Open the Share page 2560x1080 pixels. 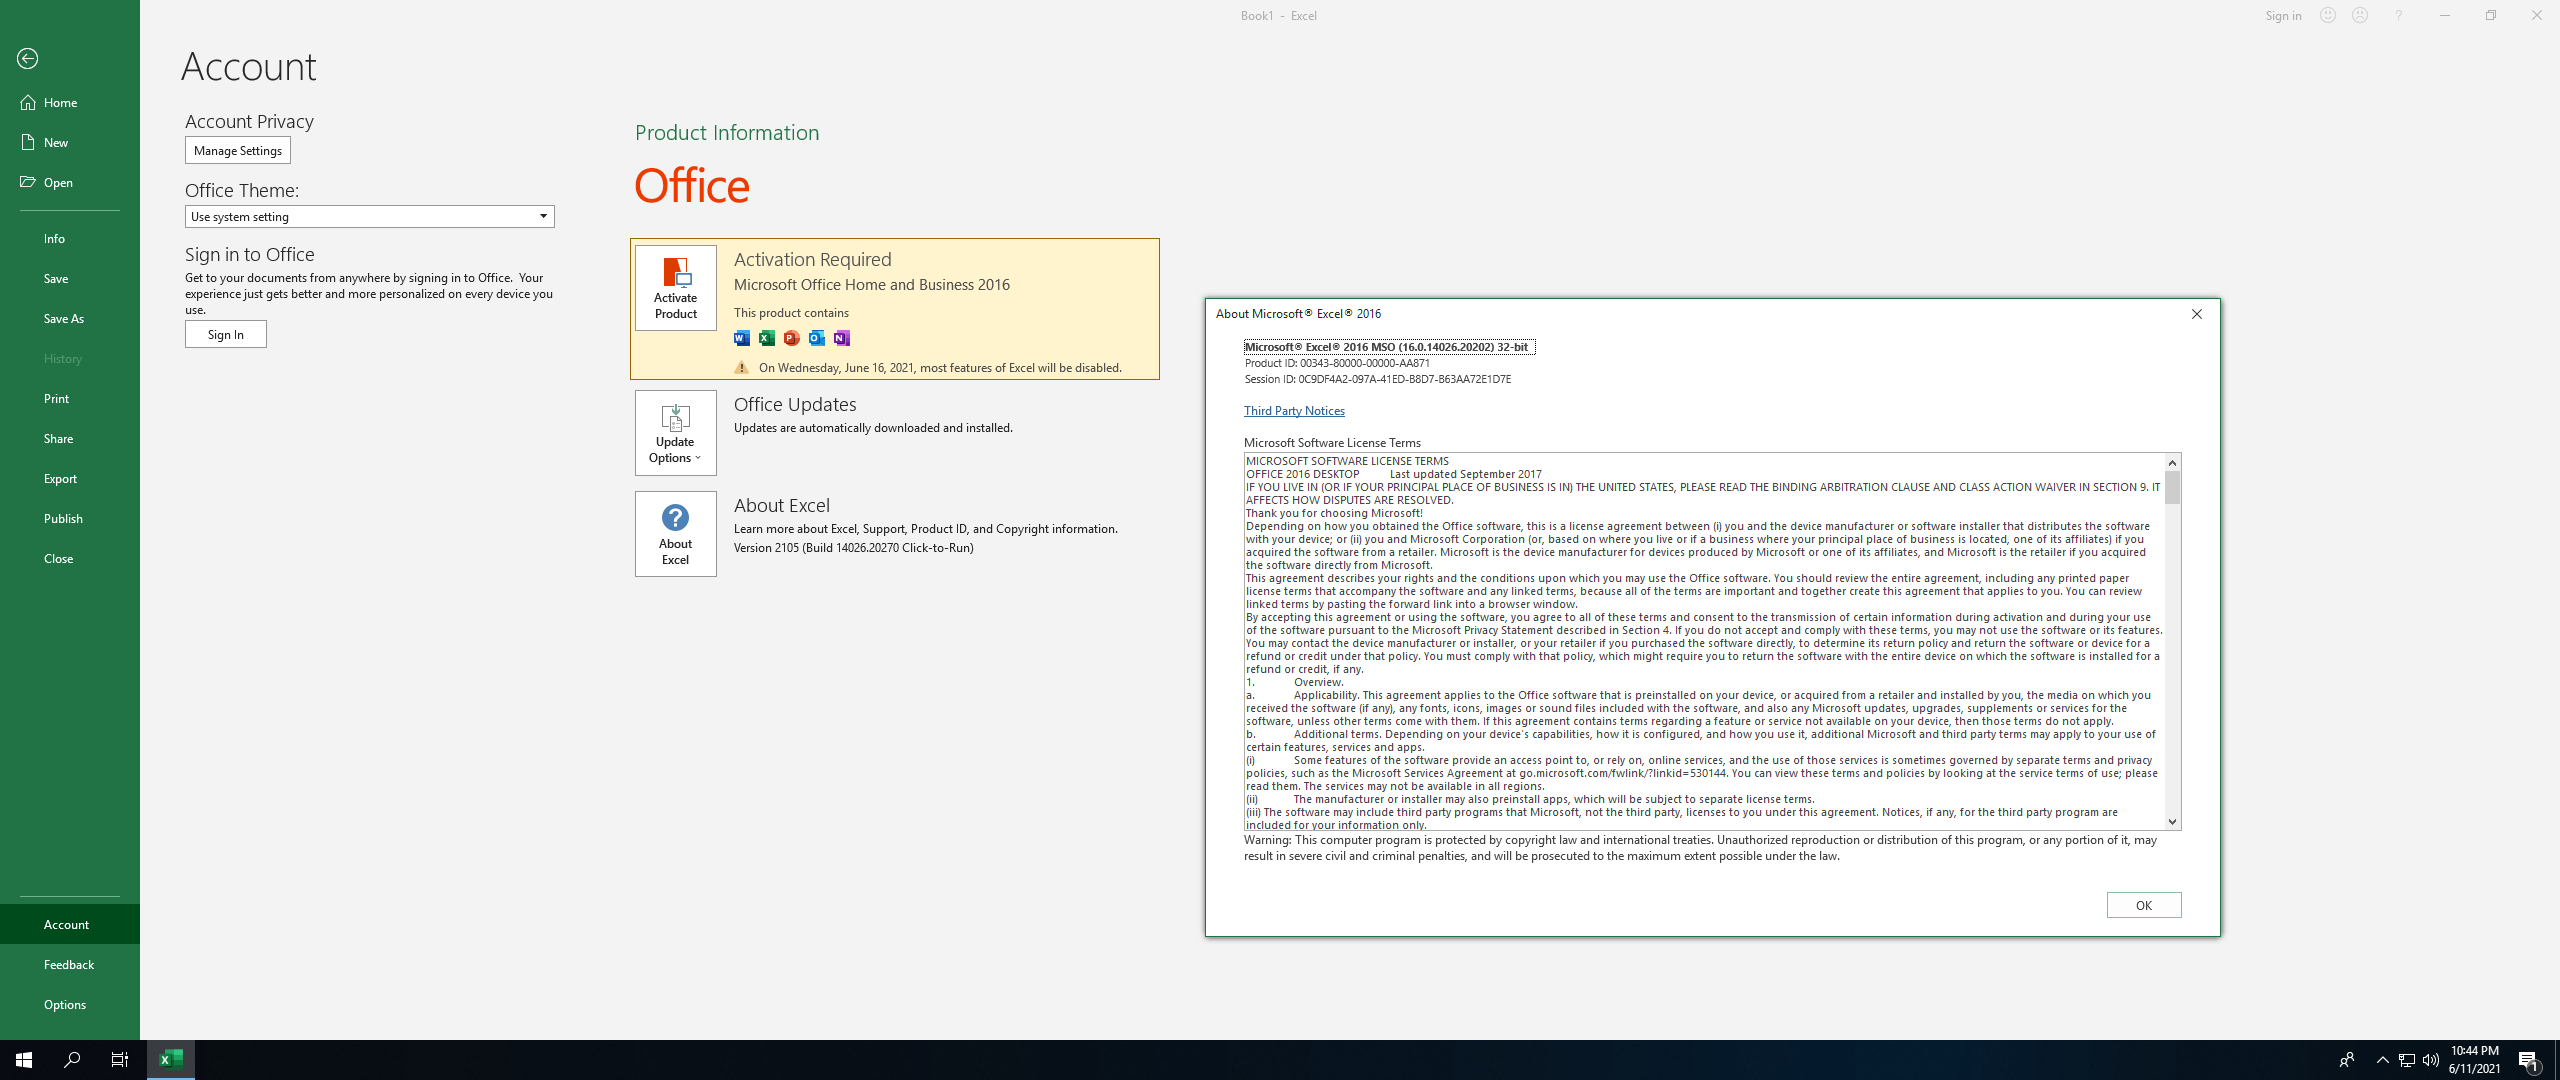pos(70,438)
